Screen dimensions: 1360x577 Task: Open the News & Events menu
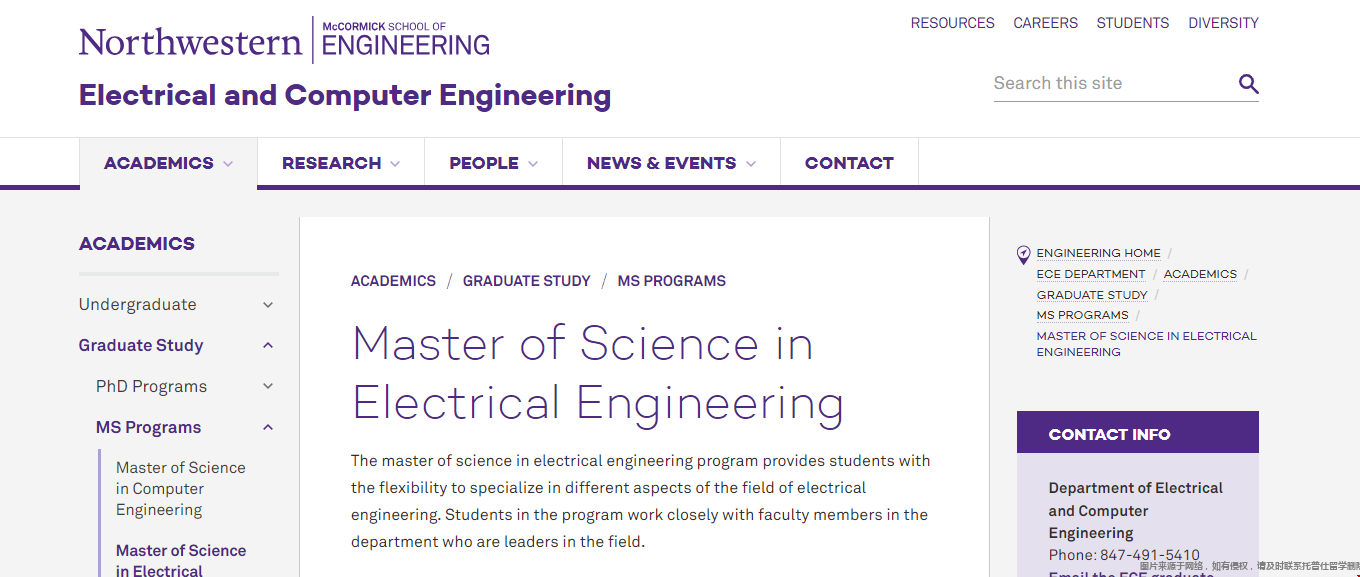[671, 163]
